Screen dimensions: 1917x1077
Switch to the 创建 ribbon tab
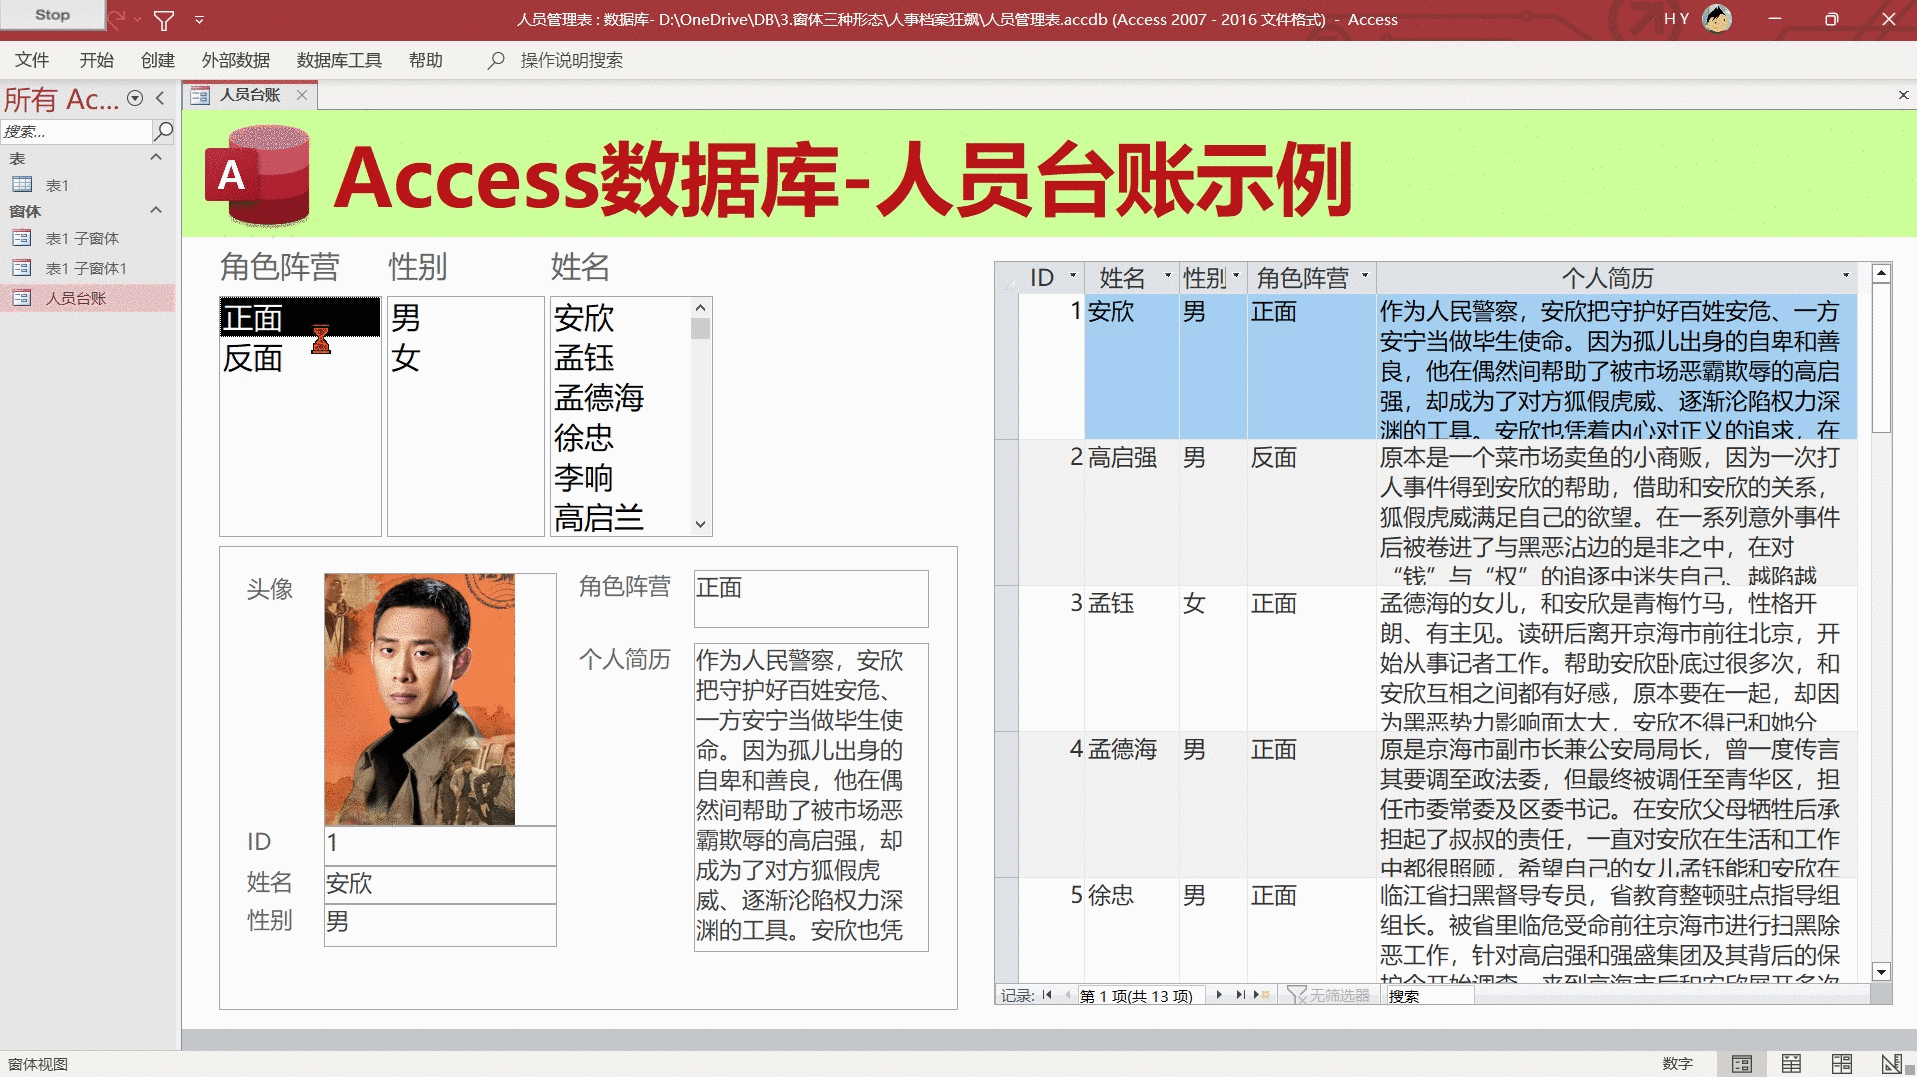point(158,60)
